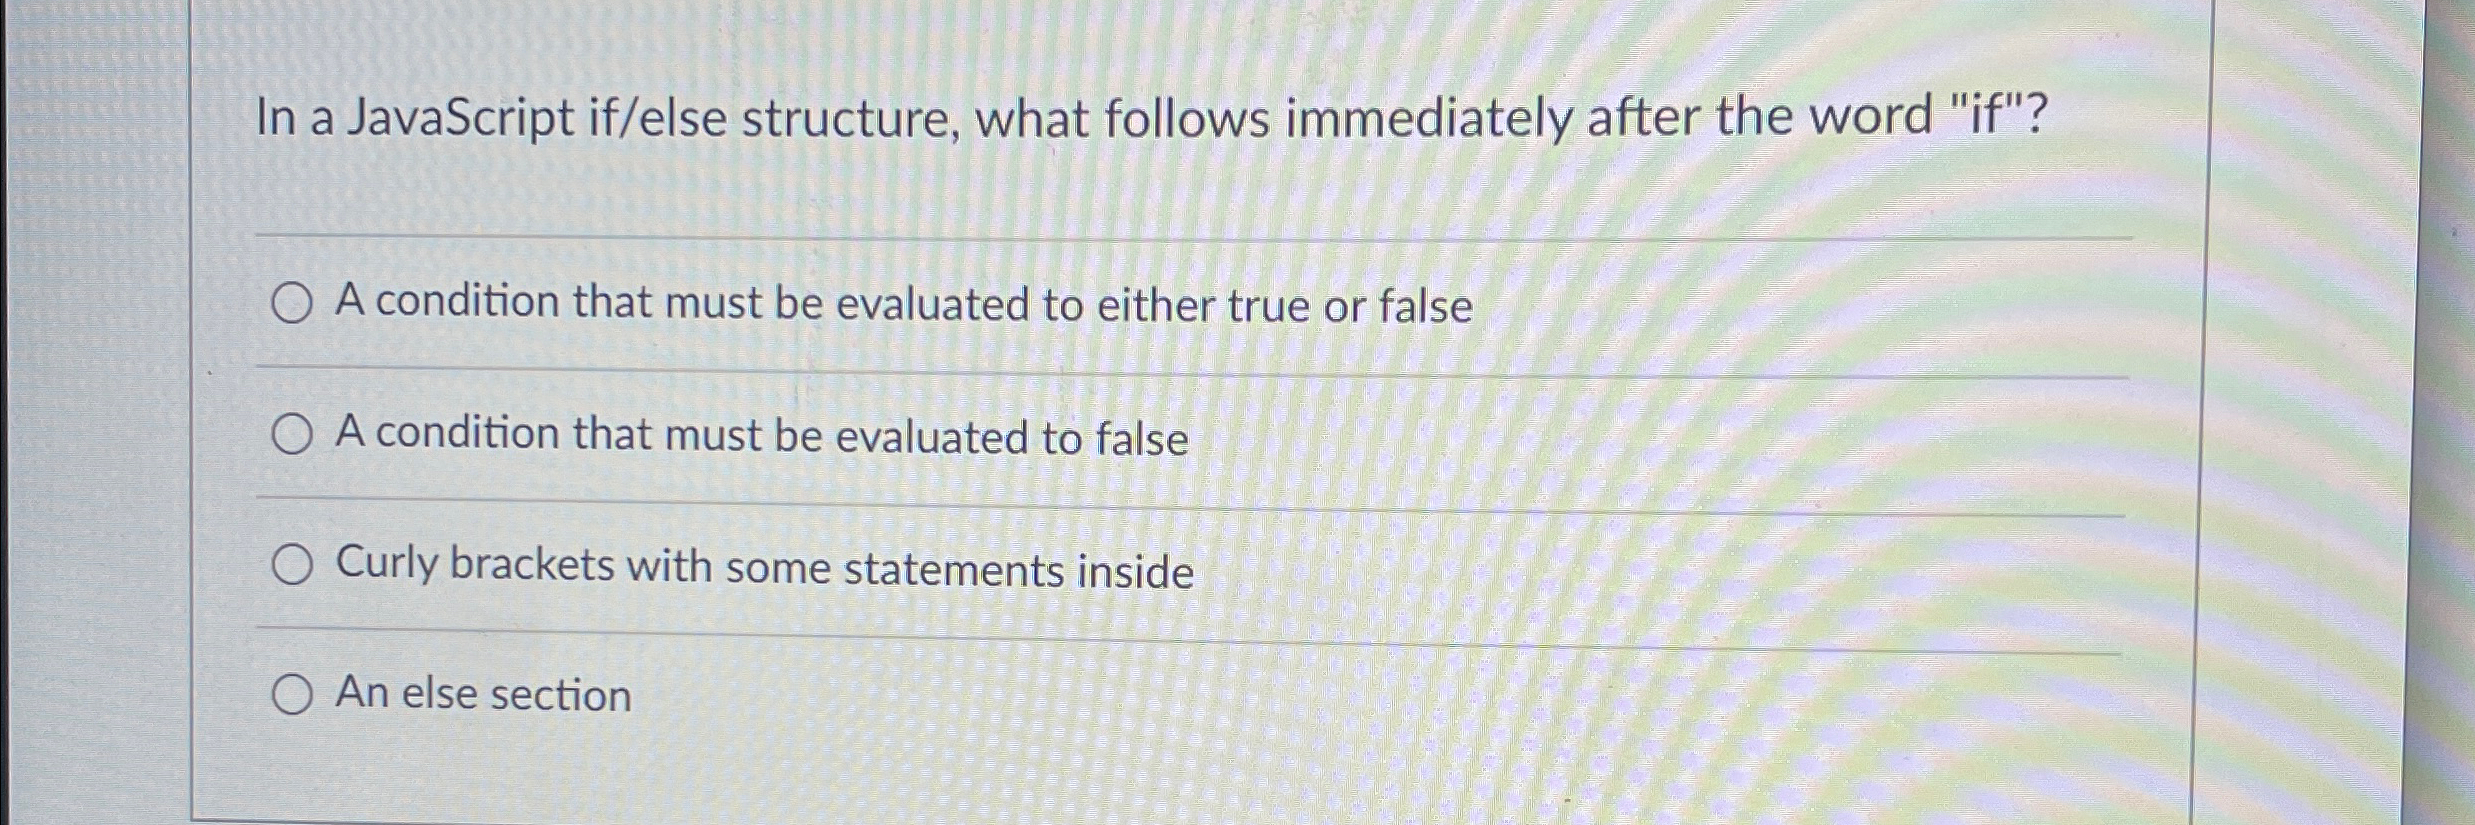Click the answer 'Curly brackets with some statements inside'

(765, 567)
